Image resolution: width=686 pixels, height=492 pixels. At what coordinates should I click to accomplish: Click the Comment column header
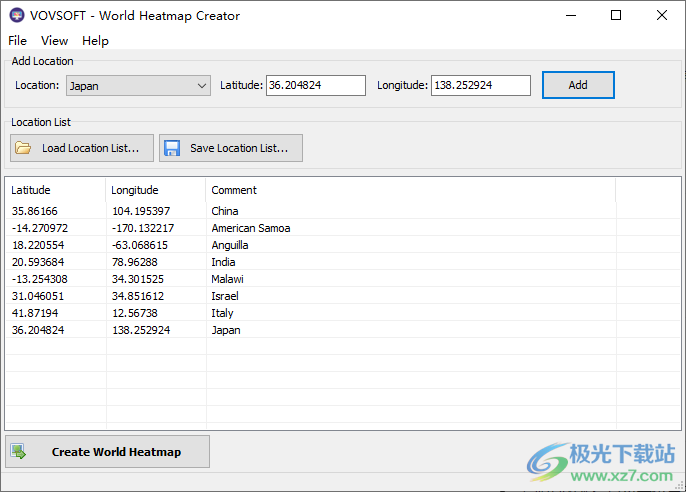click(x=410, y=190)
